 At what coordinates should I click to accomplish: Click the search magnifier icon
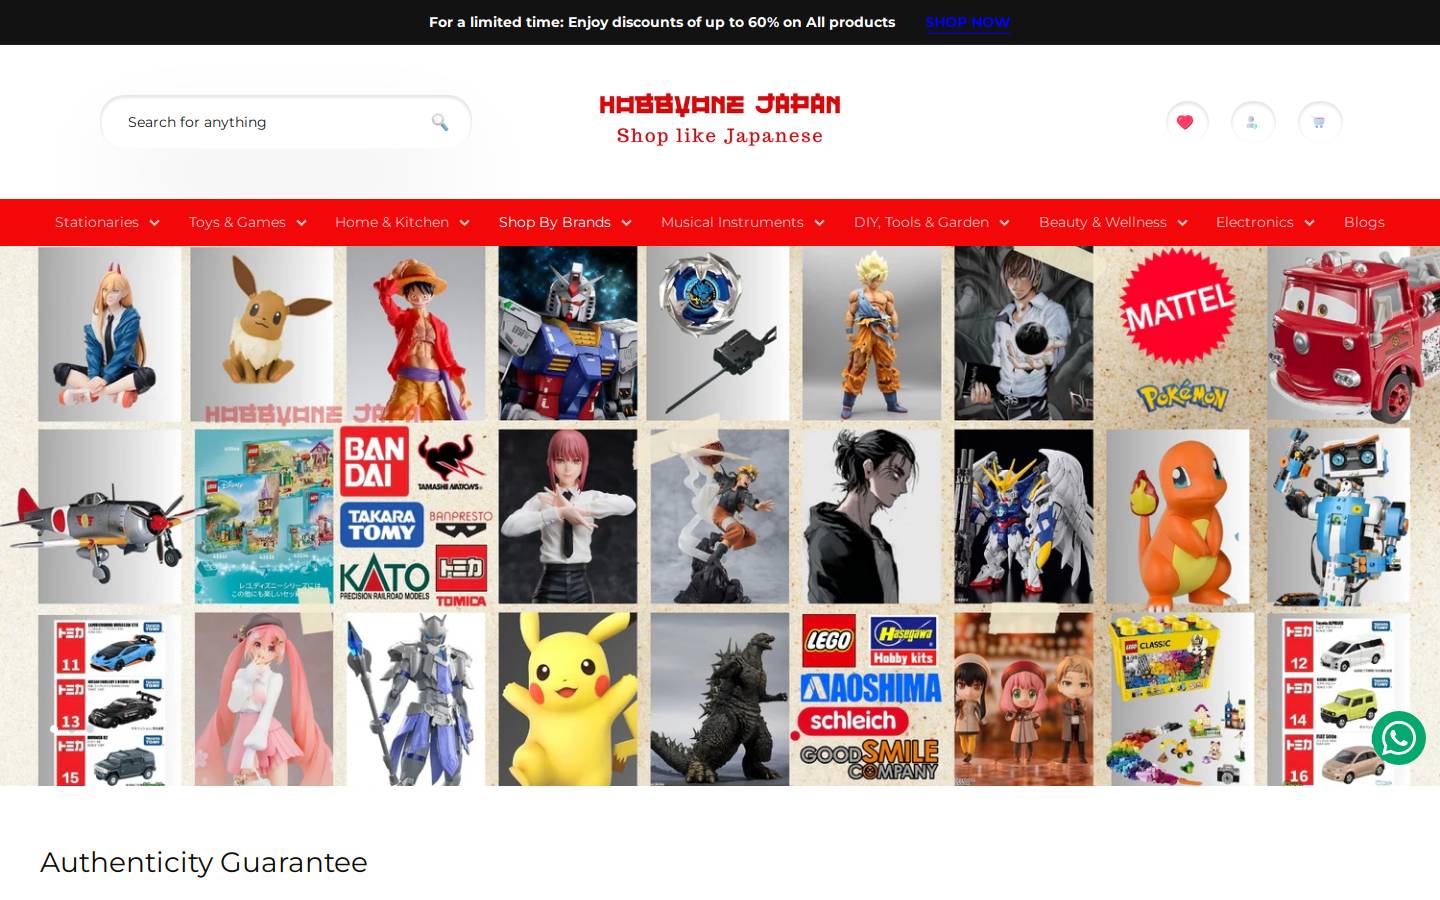pyautogui.click(x=440, y=122)
